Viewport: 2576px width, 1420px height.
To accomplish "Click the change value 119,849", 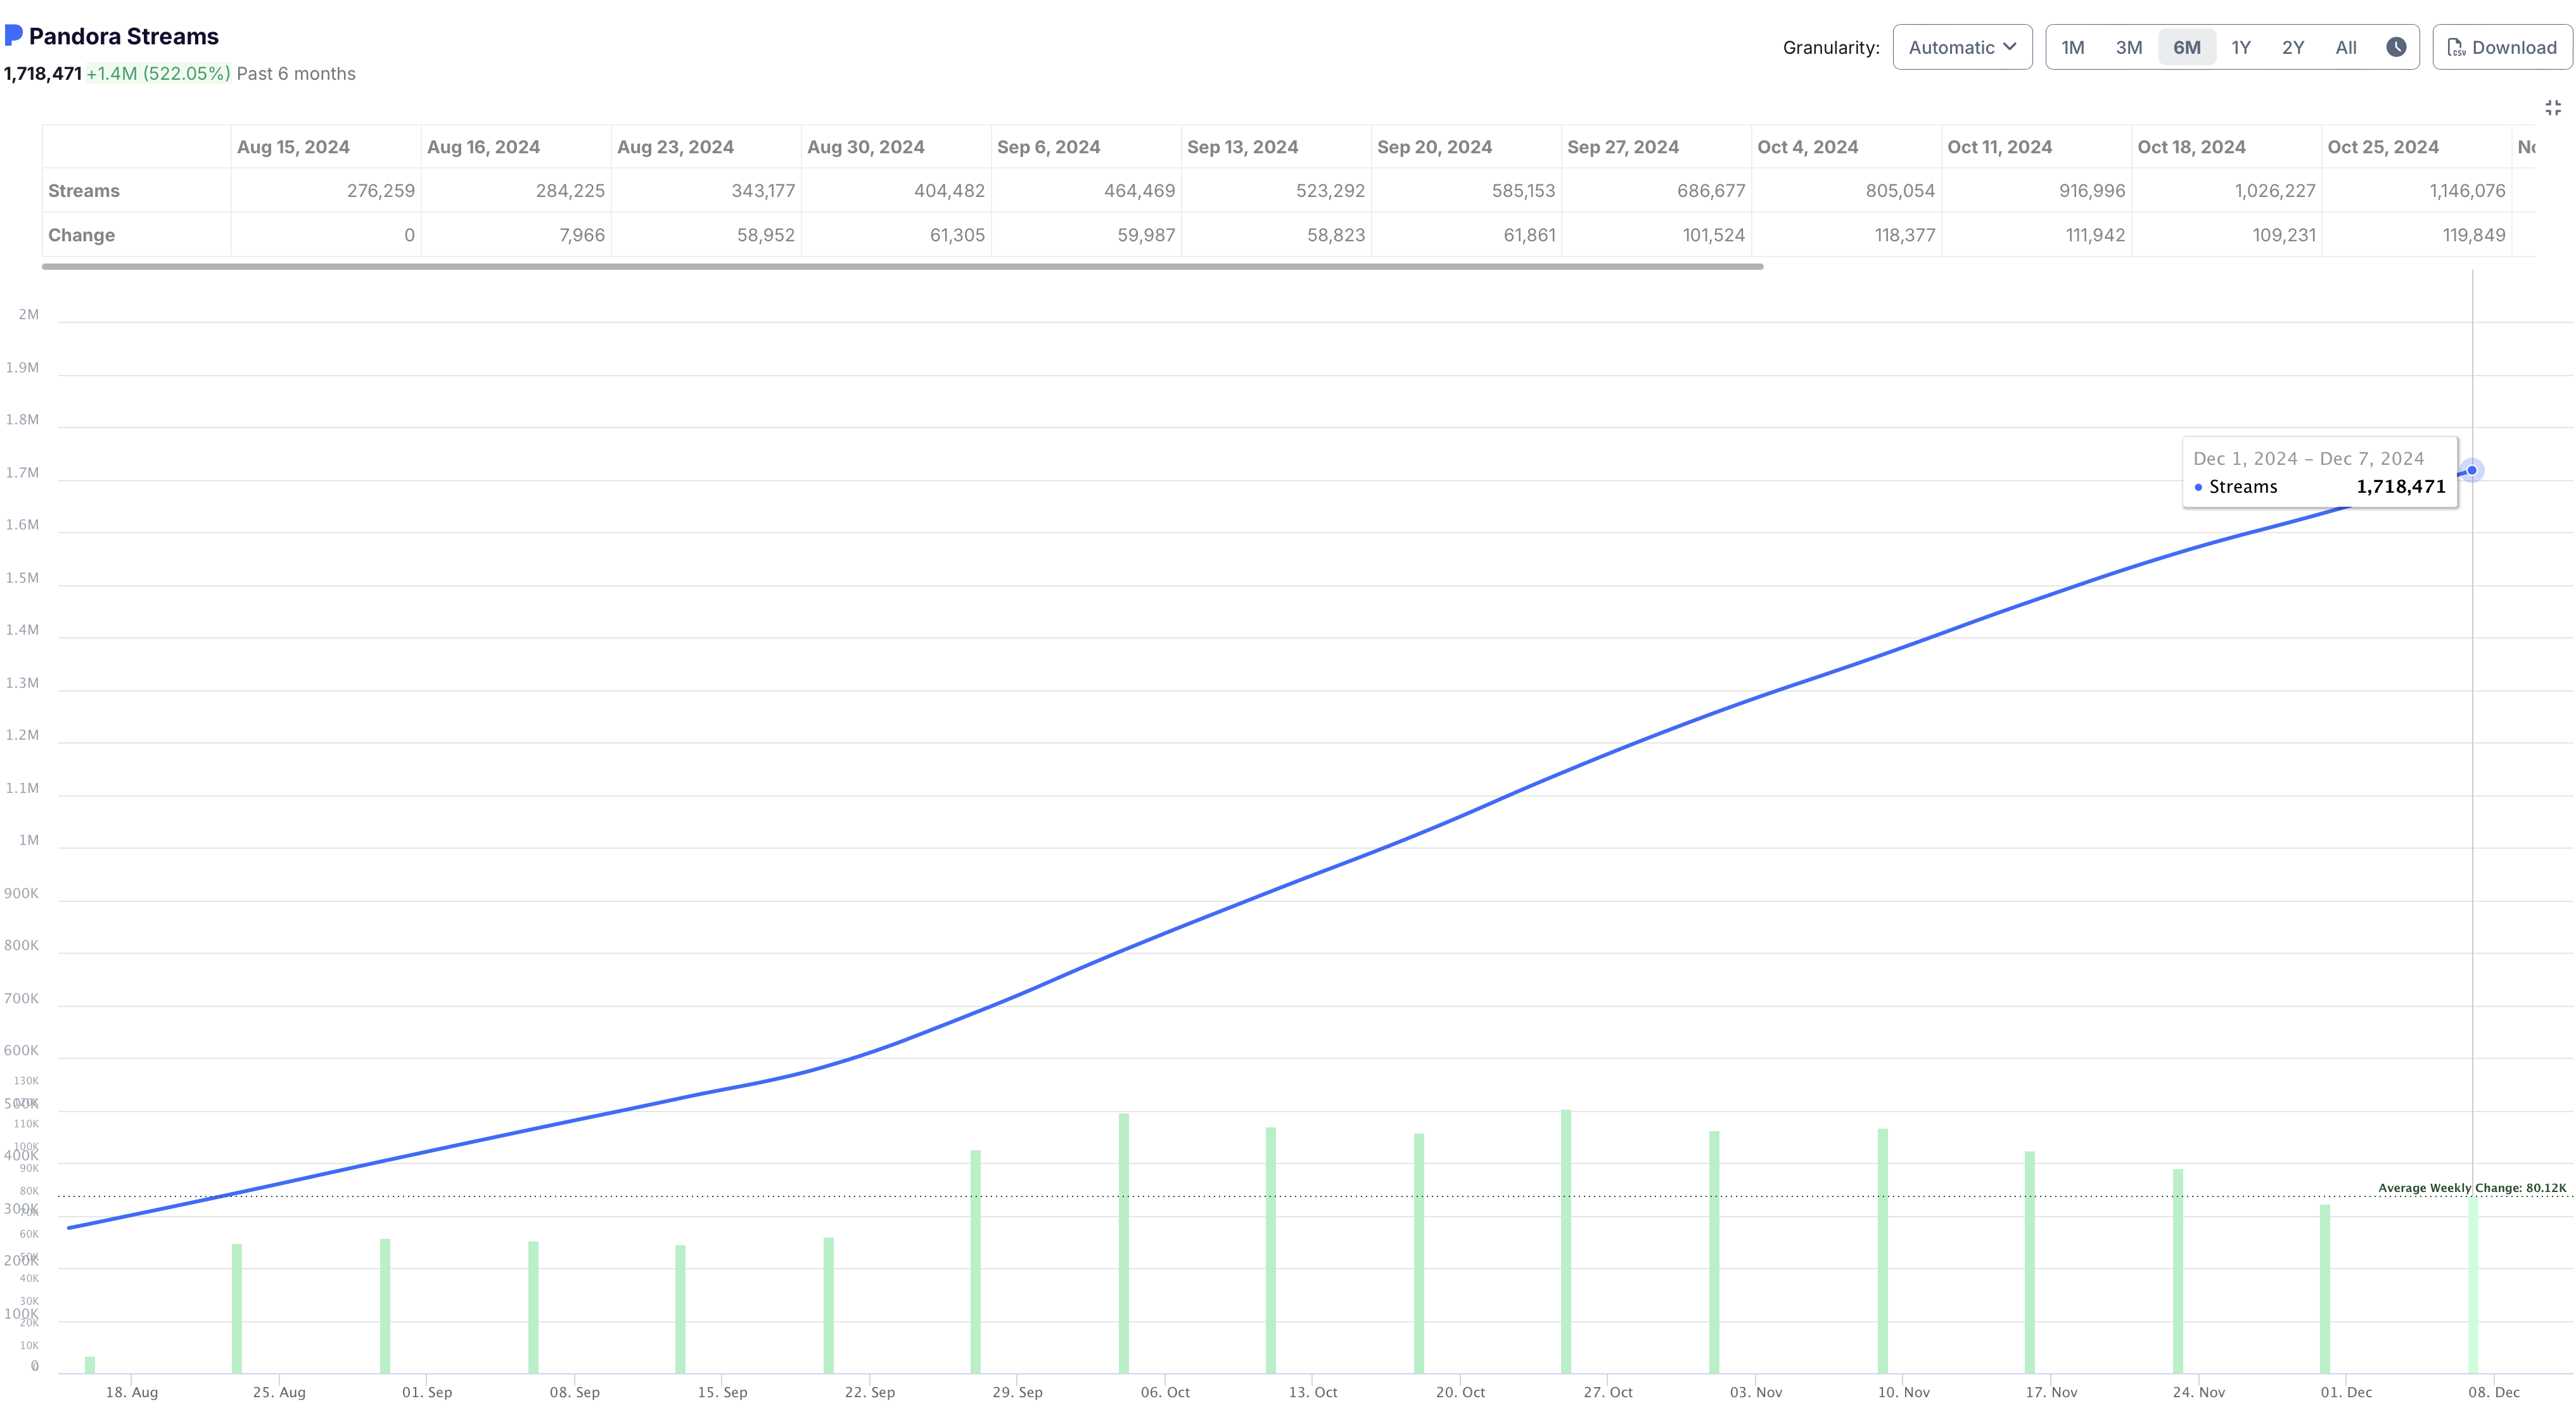I will (2474, 235).
